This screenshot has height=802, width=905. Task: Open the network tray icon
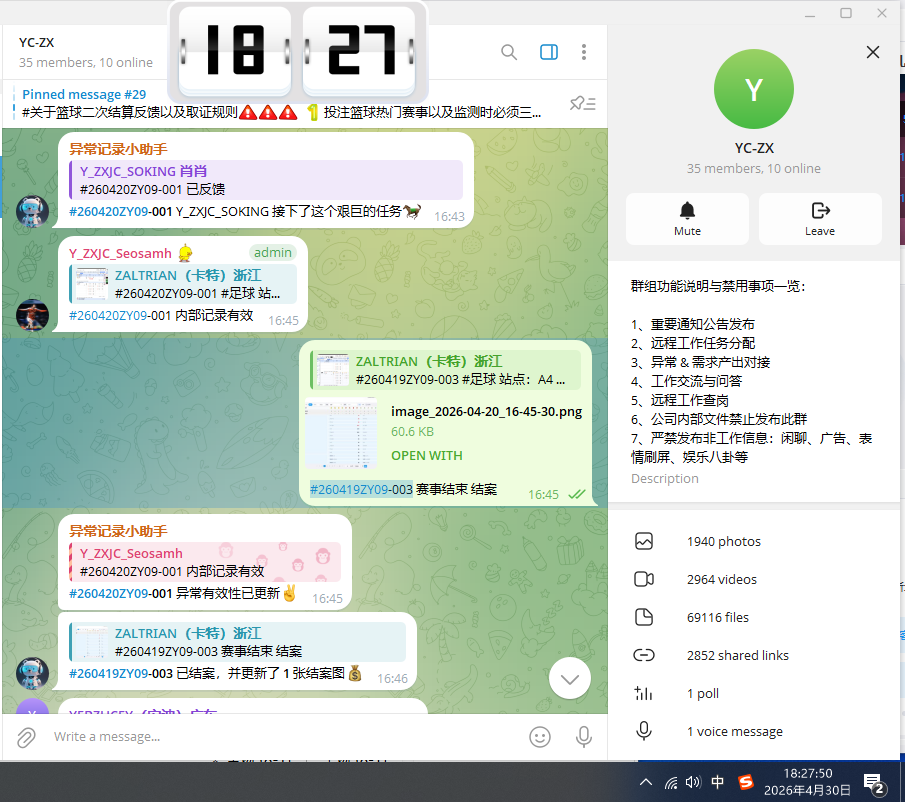click(671, 783)
